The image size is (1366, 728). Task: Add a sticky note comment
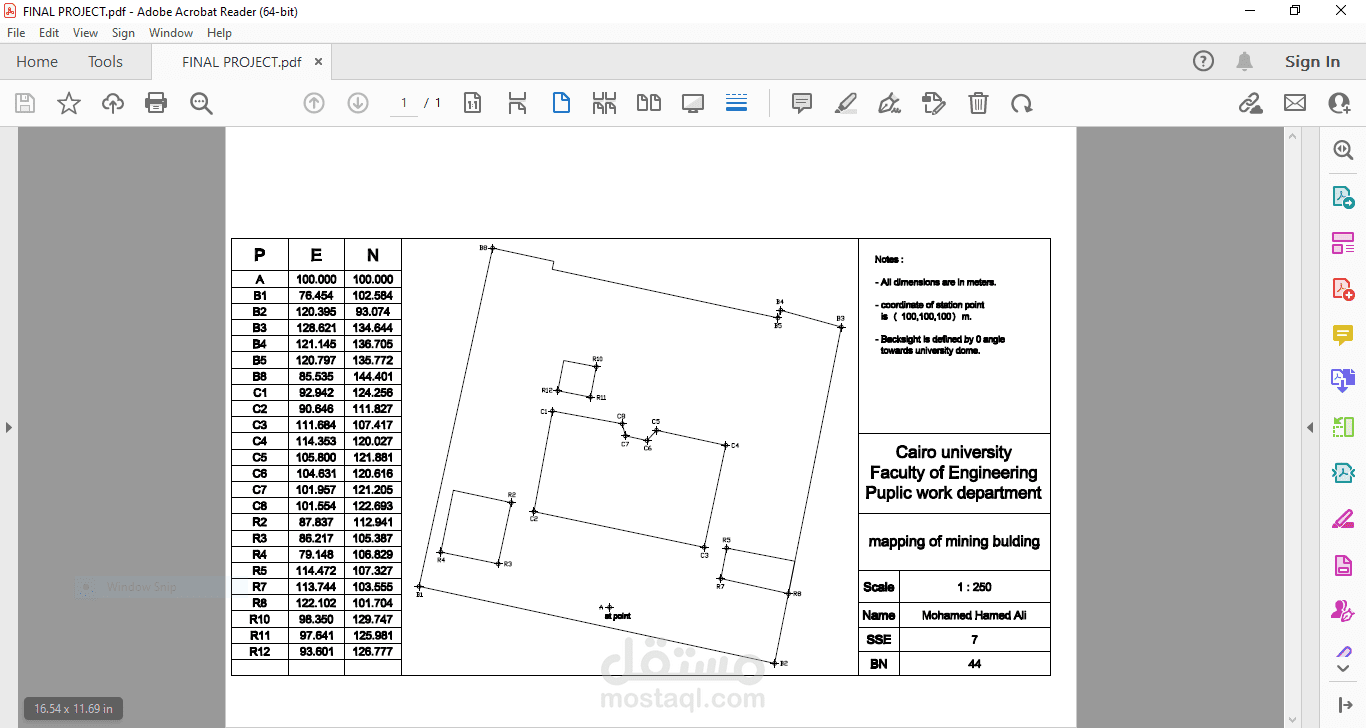coord(802,103)
